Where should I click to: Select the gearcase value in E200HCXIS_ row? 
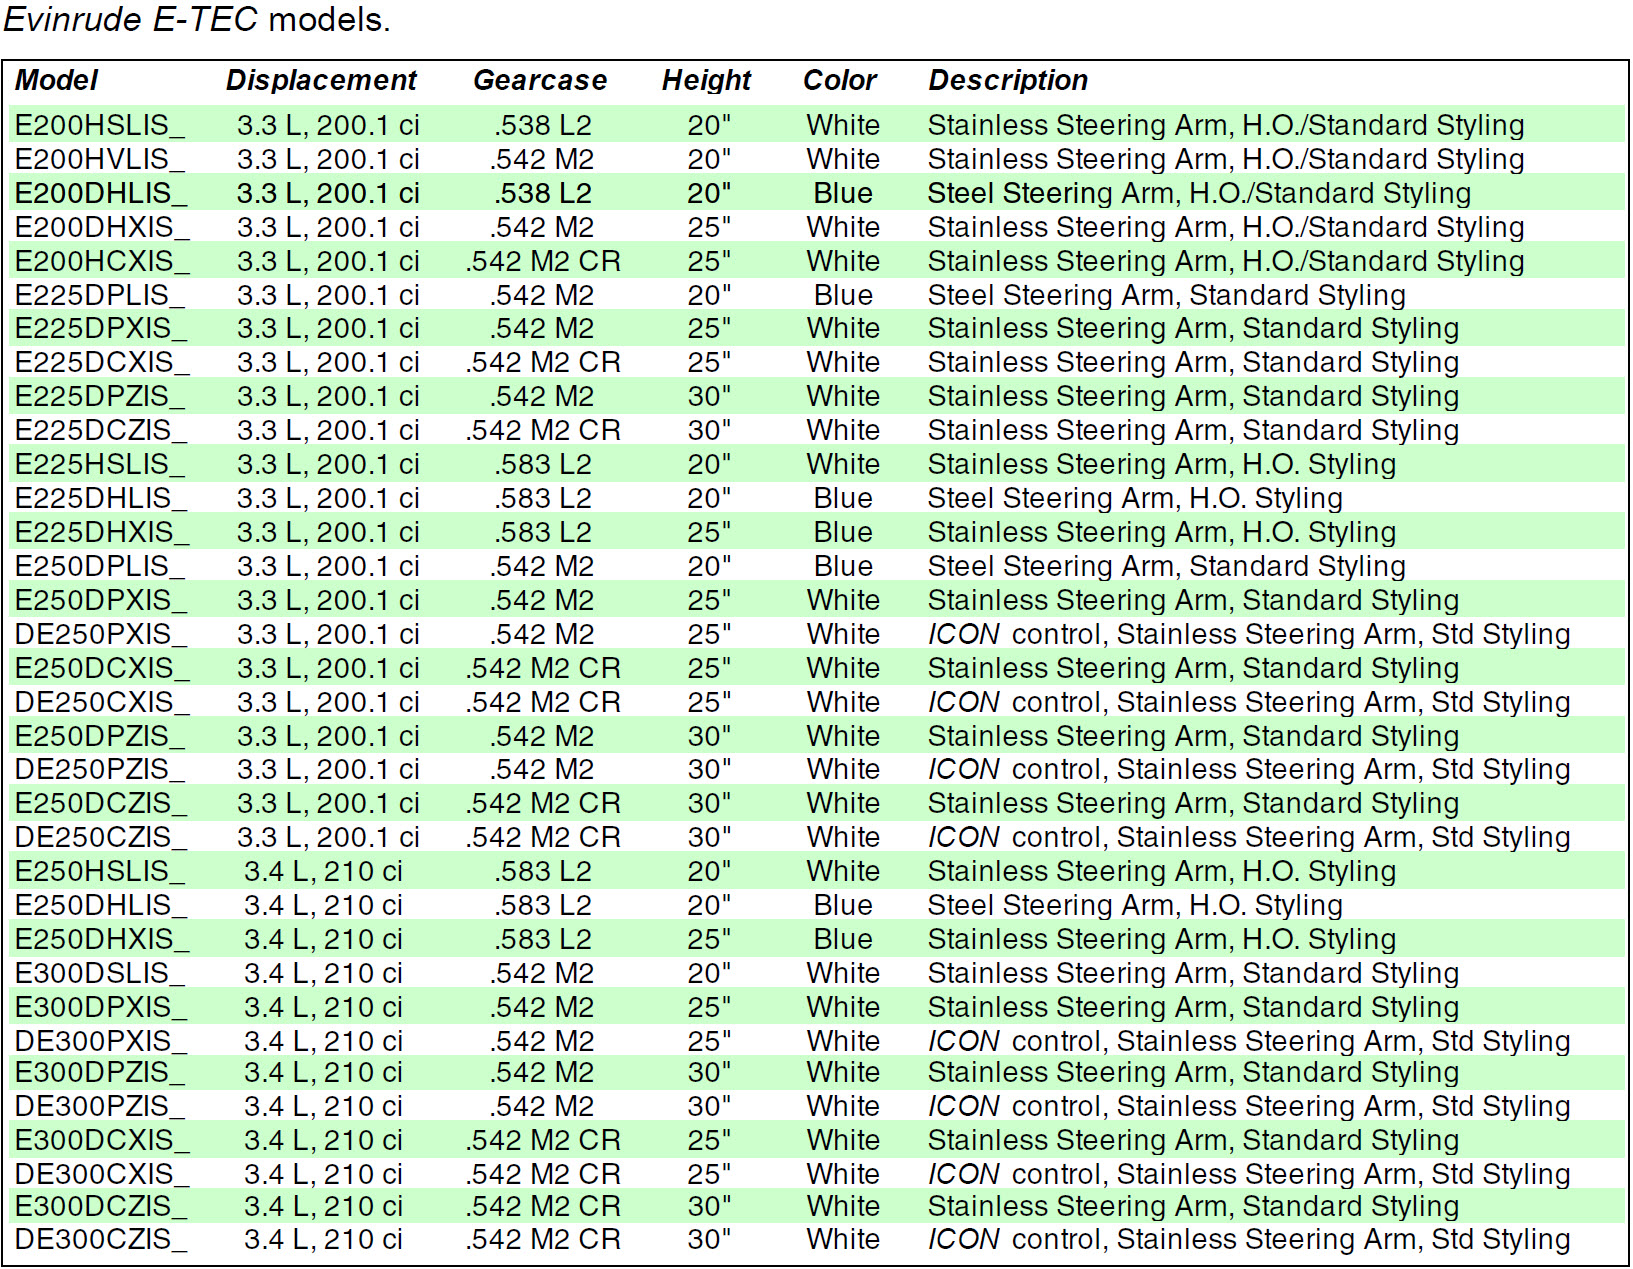tap(543, 261)
